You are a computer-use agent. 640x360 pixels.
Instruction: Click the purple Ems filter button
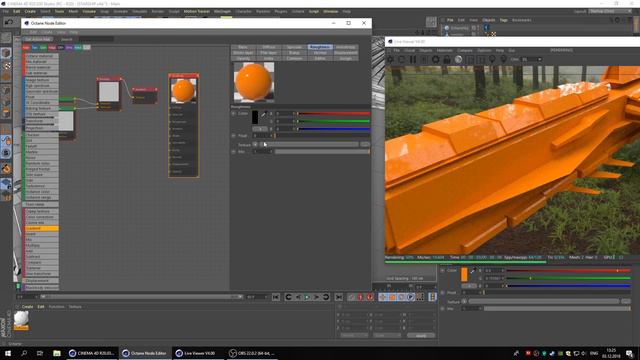click(x=69, y=47)
